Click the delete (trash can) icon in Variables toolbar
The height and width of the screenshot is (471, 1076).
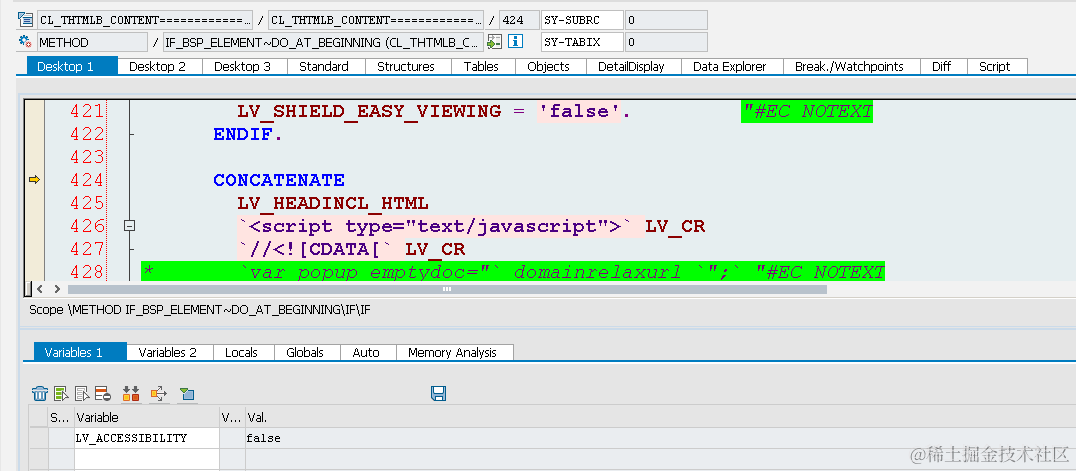coord(40,393)
